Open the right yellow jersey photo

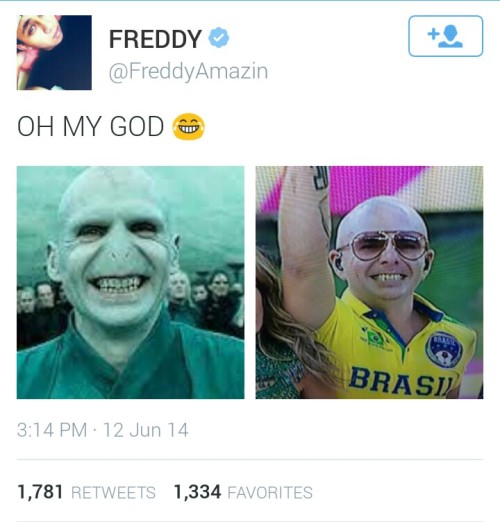[369, 282]
